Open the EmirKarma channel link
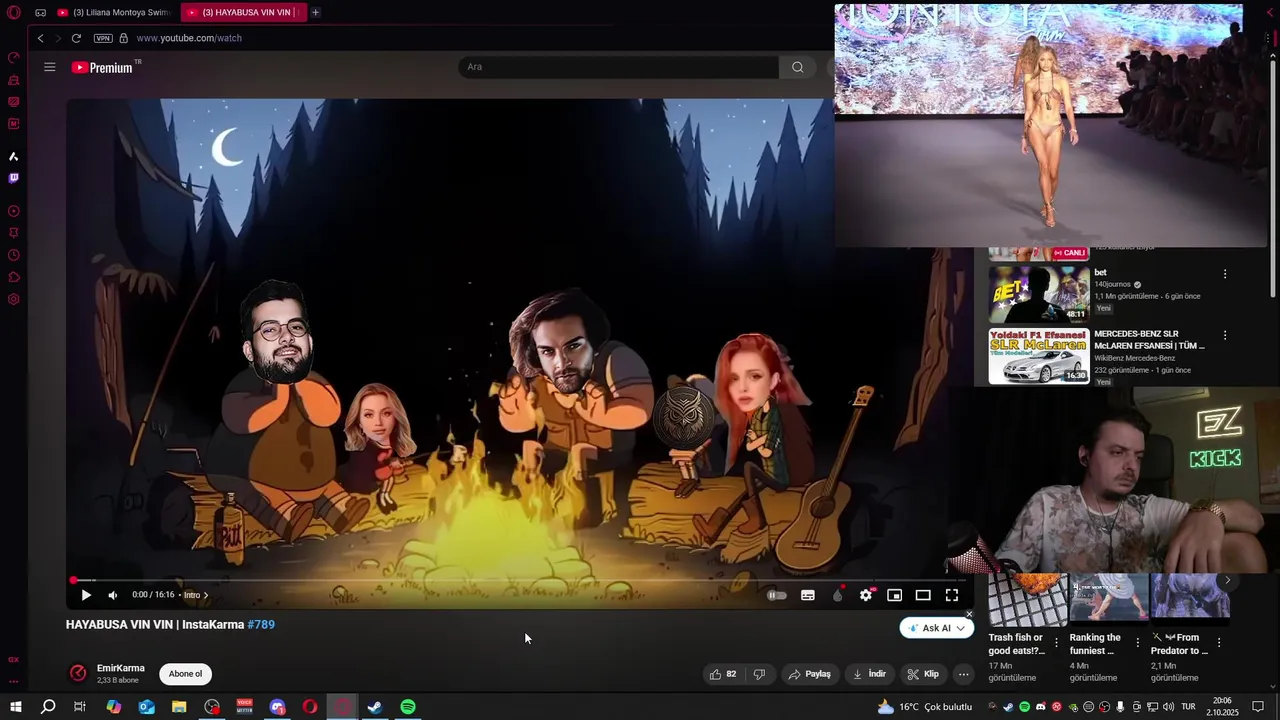This screenshot has height=720, width=1280. pos(121,668)
